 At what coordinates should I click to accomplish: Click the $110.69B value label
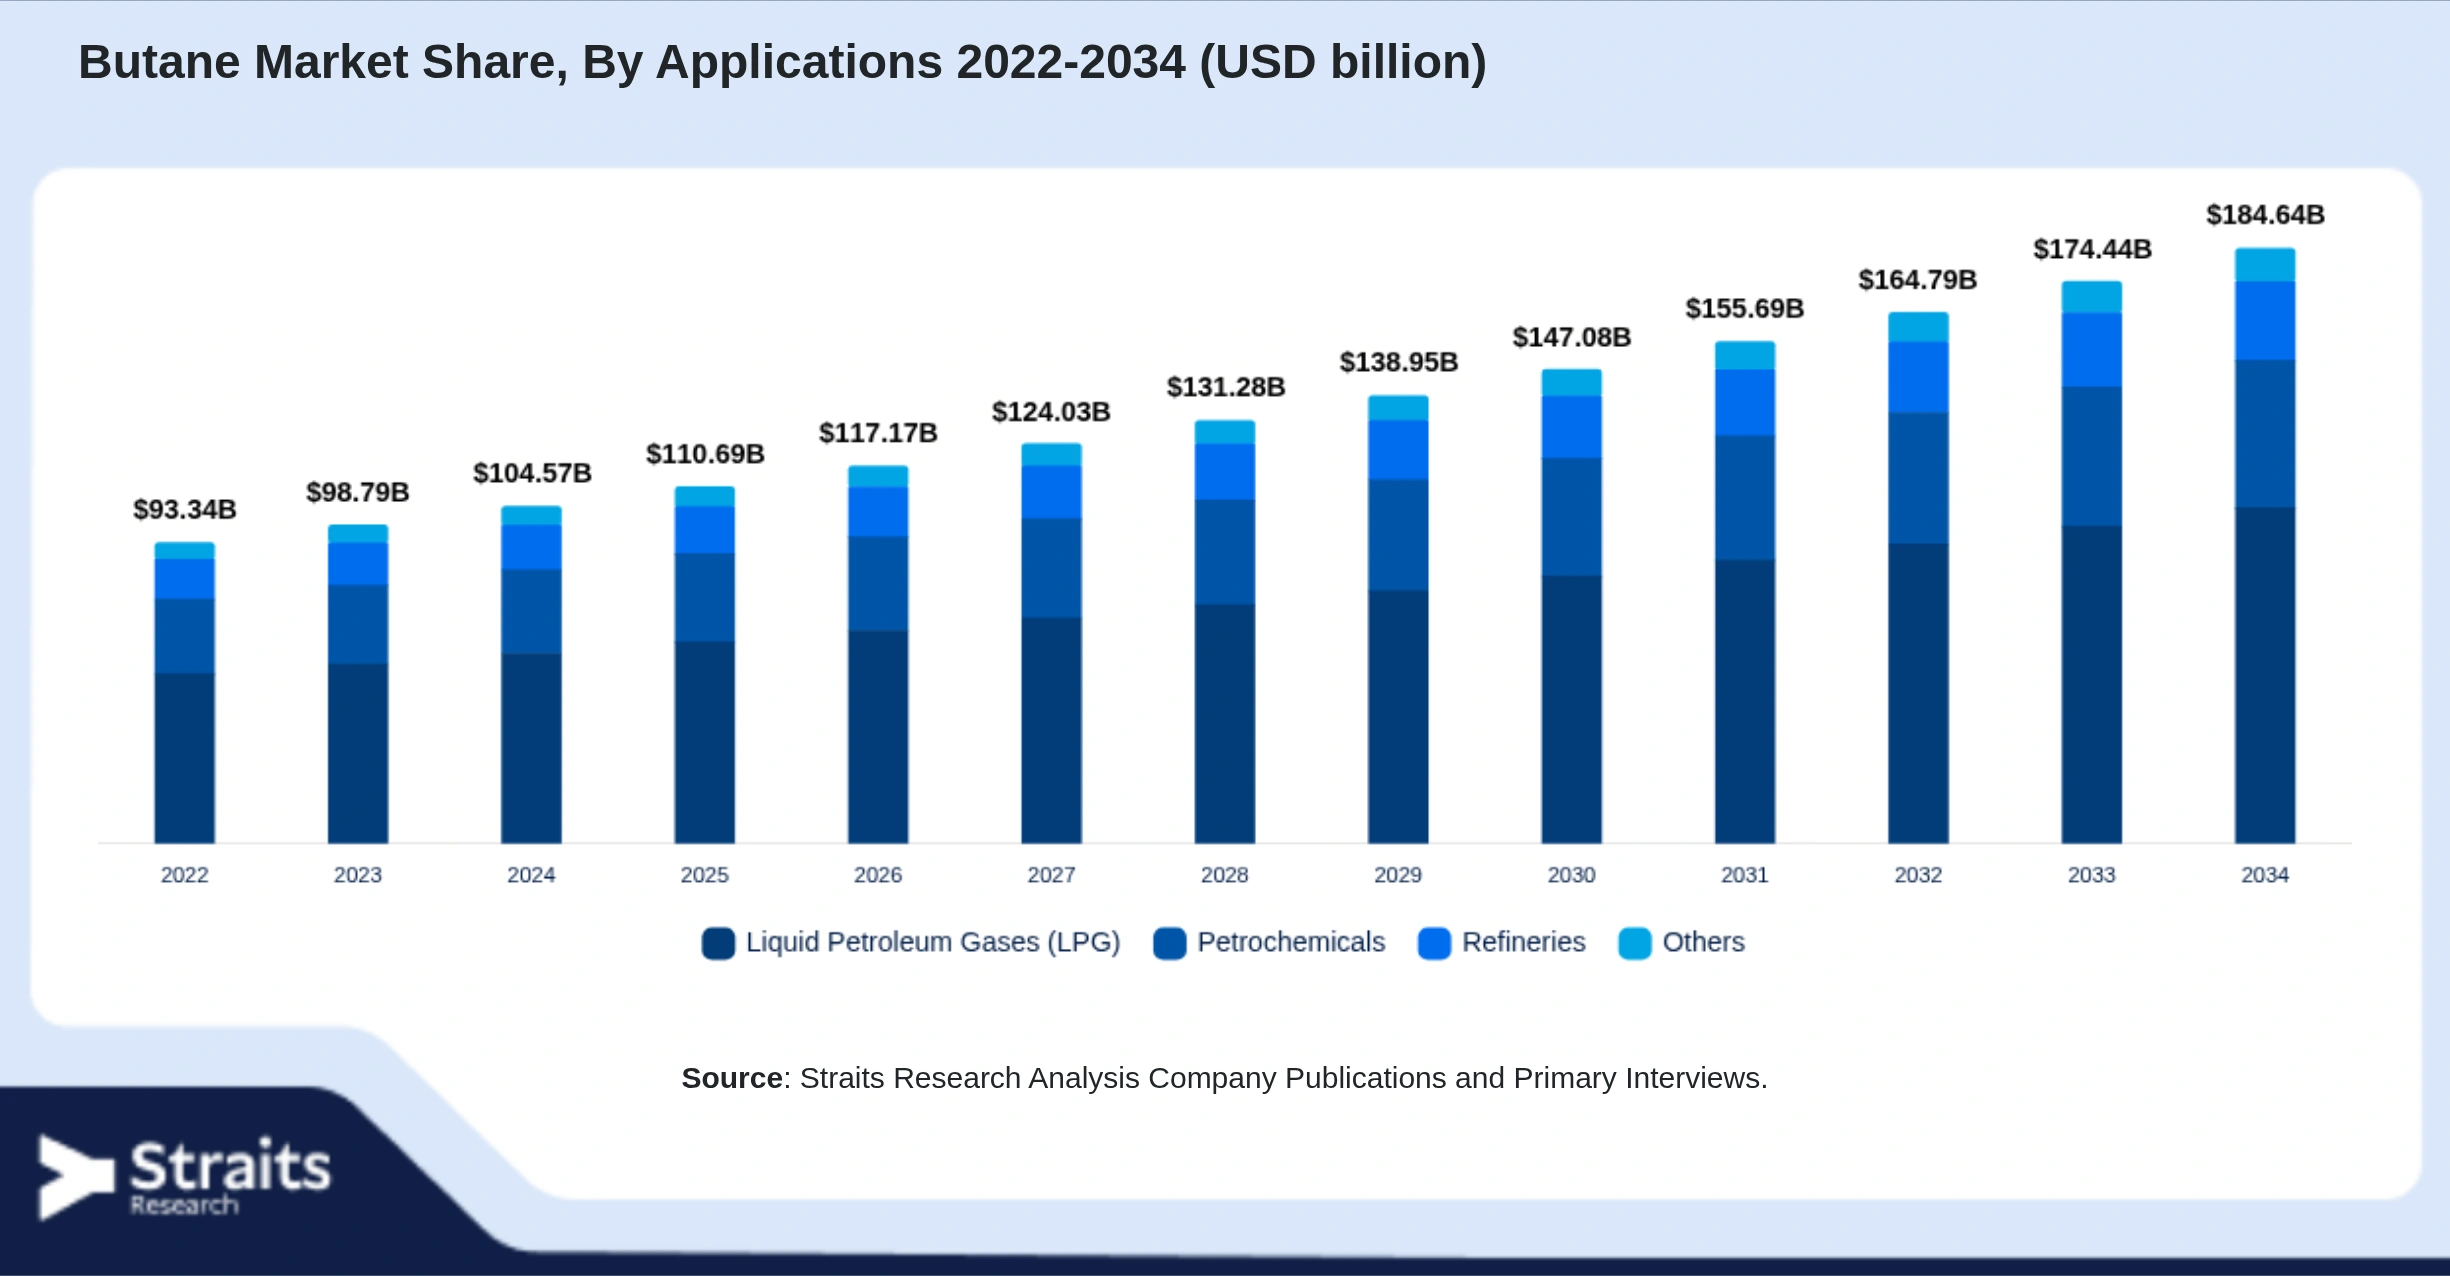coord(705,454)
